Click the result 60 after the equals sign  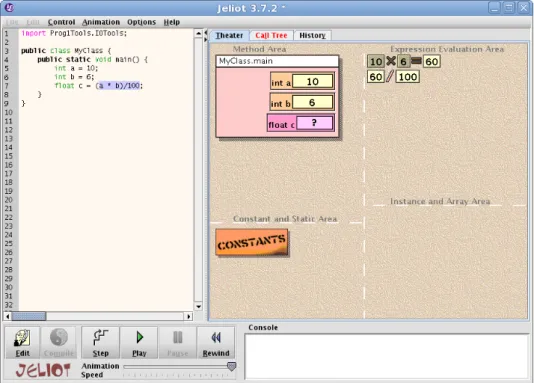(x=431, y=61)
